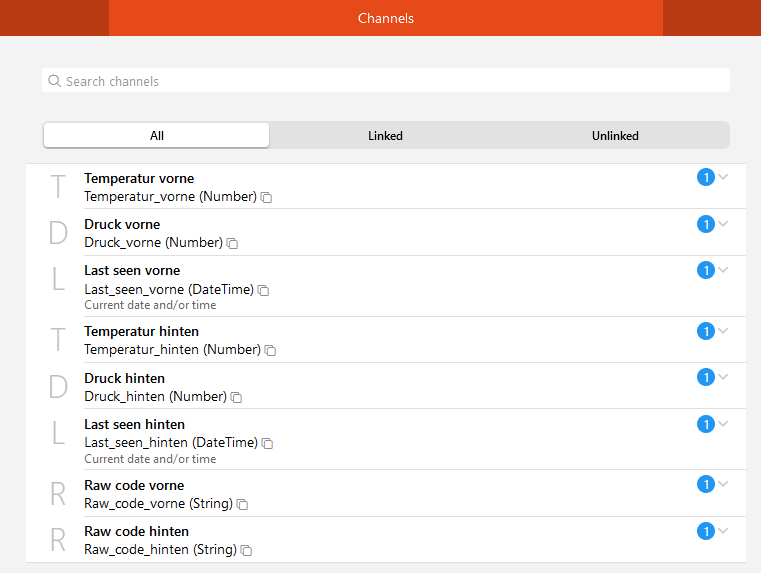
Task: Expand the Last seen vorne channel chevron
Action: tap(724, 269)
